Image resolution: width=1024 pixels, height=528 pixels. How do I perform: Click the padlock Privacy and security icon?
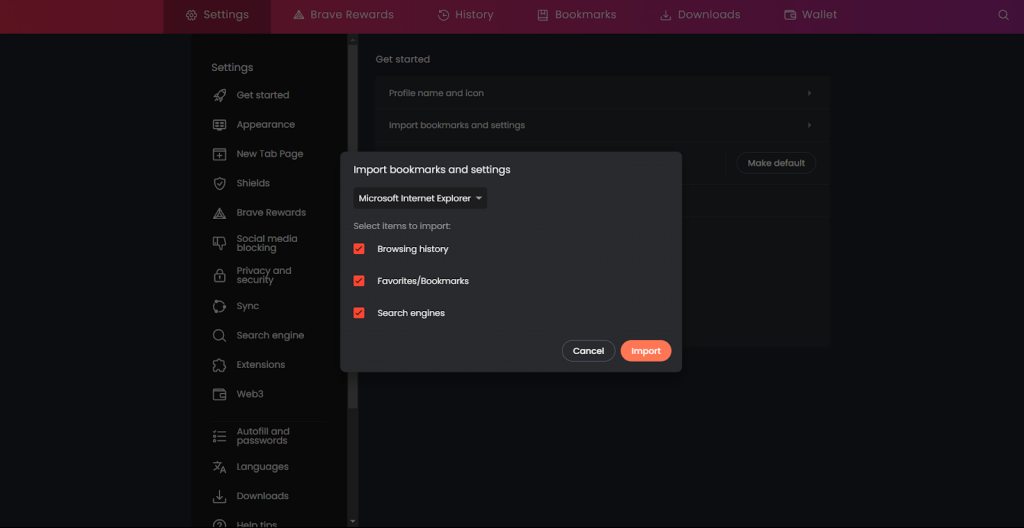(219, 276)
